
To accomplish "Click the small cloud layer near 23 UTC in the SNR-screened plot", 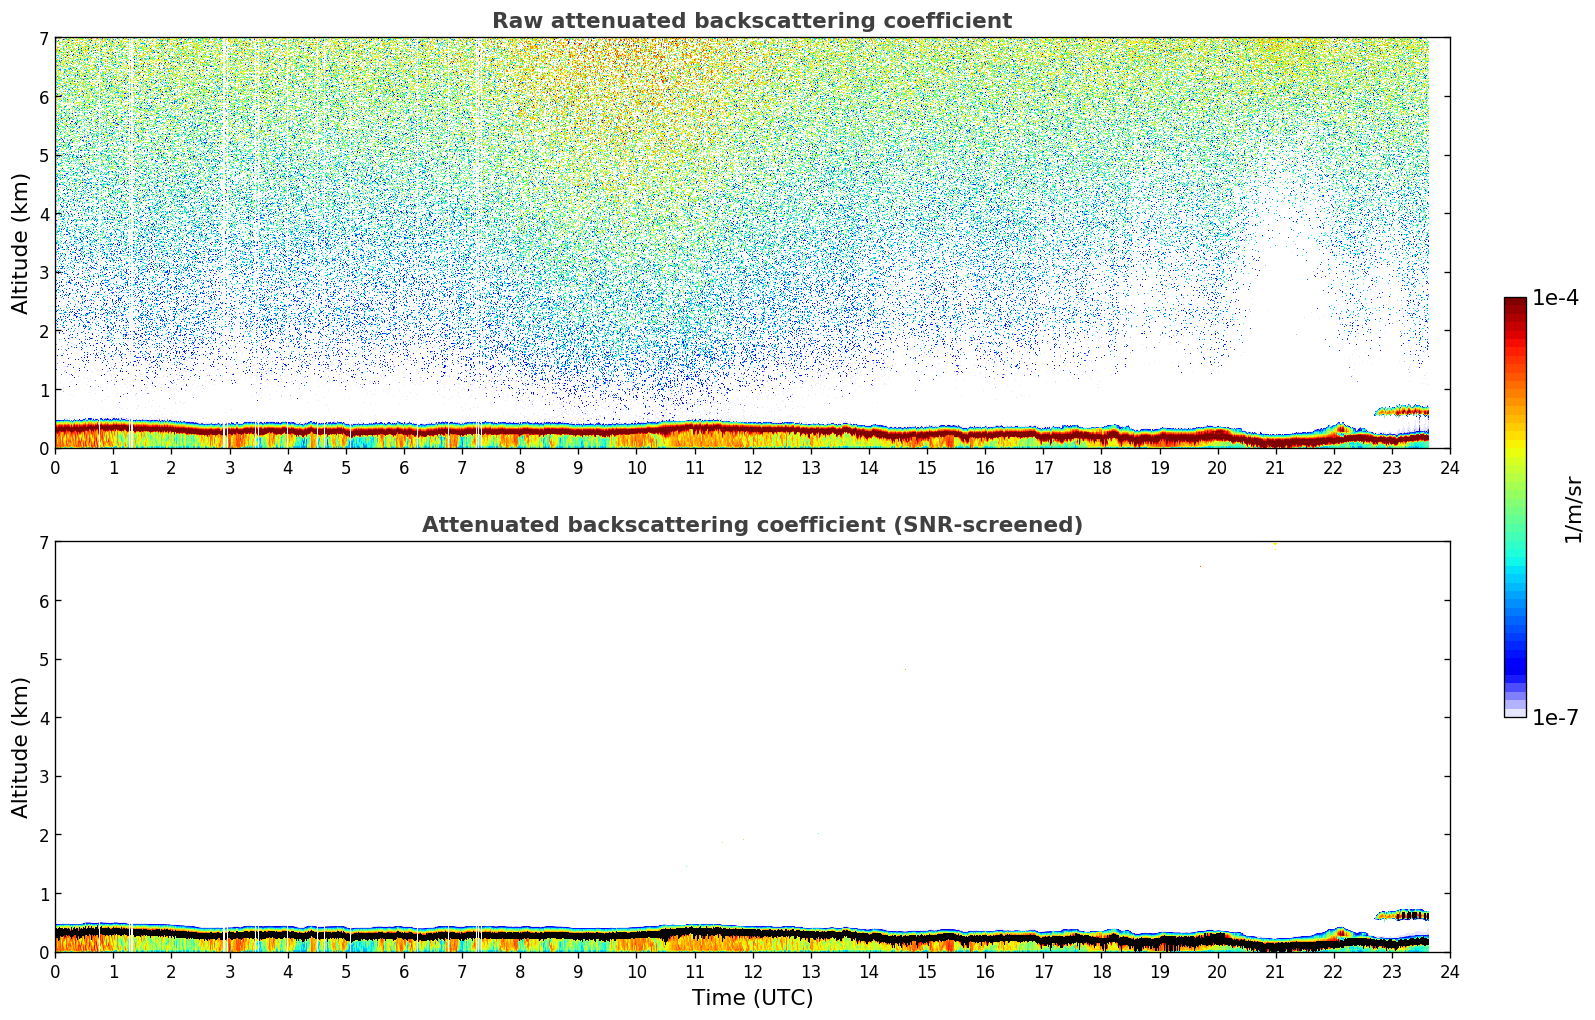I will pos(1401,914).
